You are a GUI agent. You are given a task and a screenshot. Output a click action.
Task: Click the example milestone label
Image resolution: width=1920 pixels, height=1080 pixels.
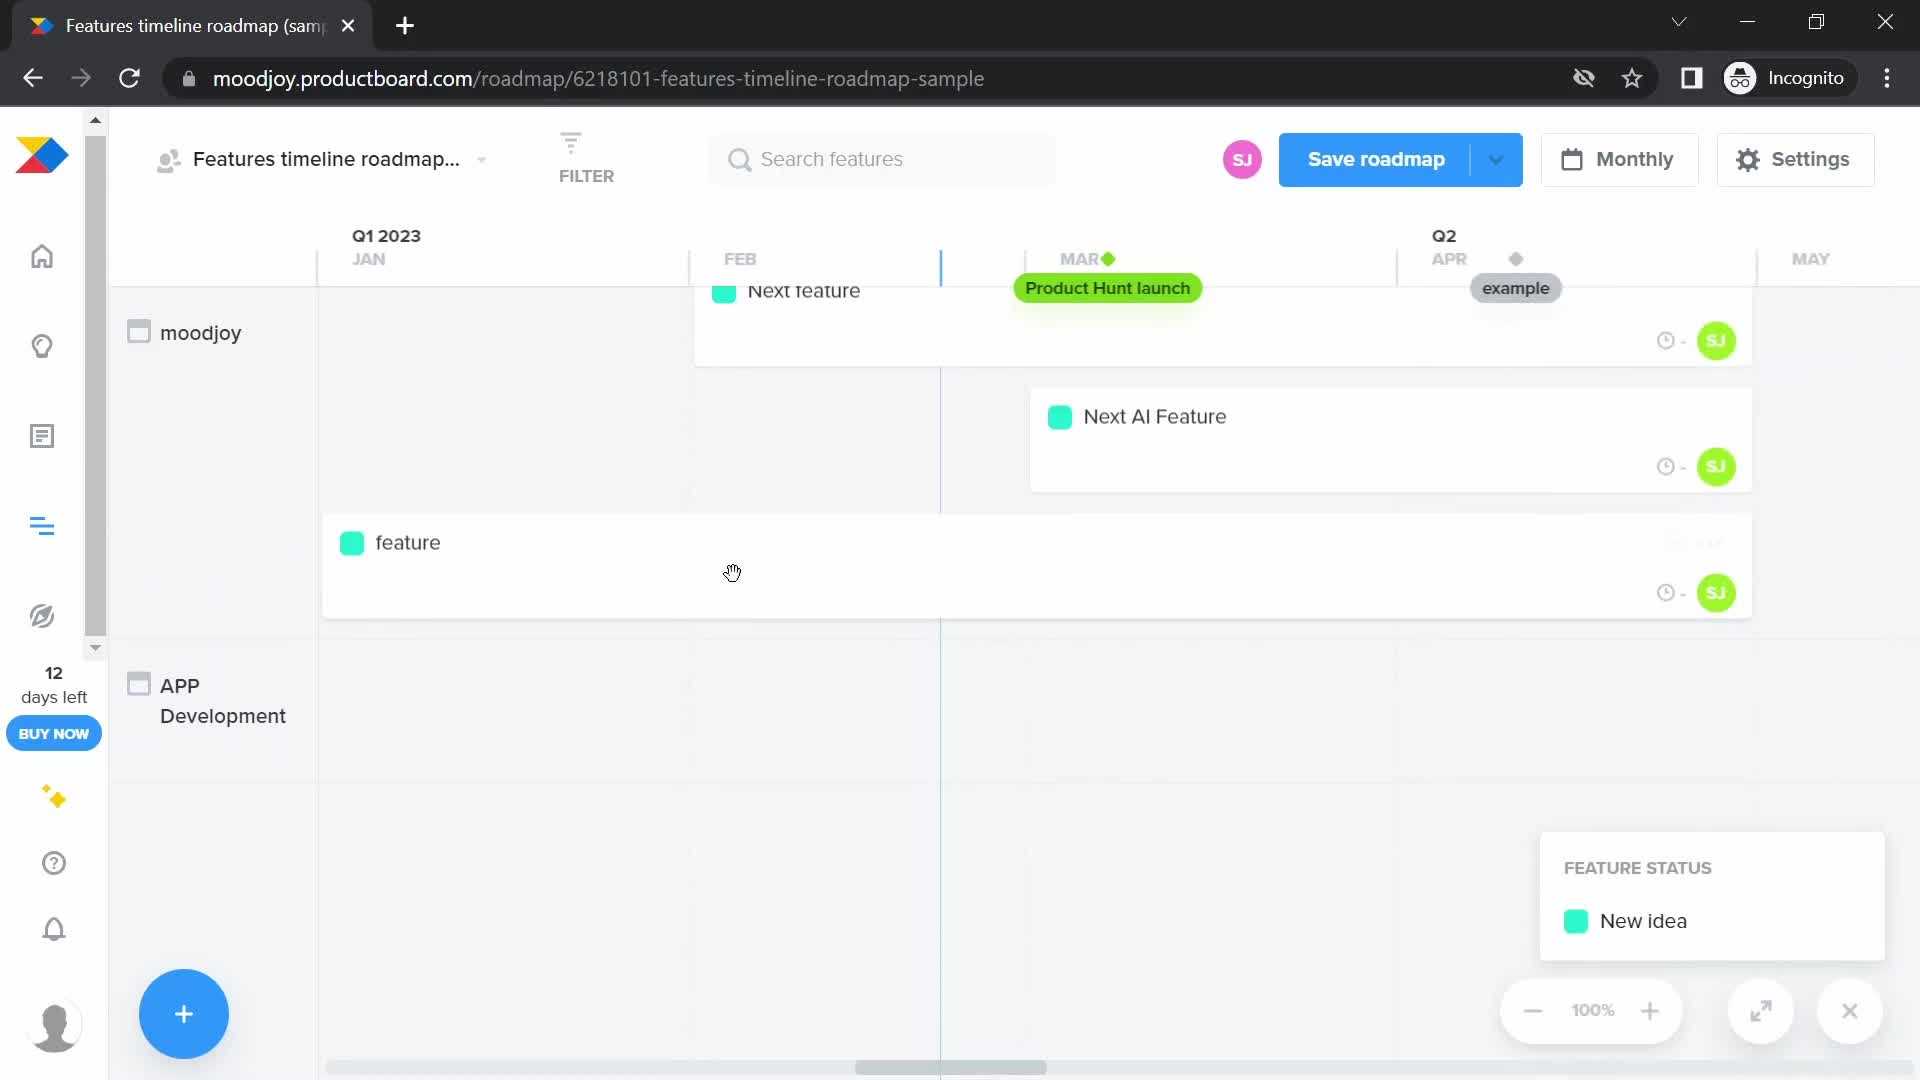click(1515, 288)
